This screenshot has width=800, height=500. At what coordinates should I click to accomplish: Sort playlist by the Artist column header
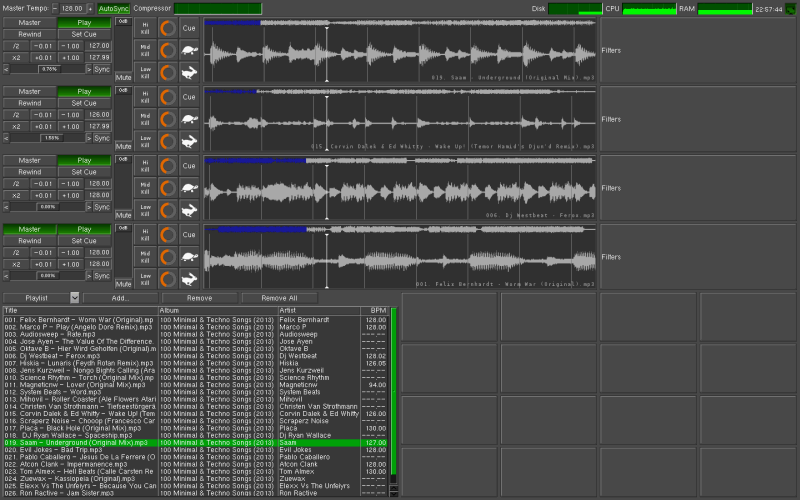(319, 310)
